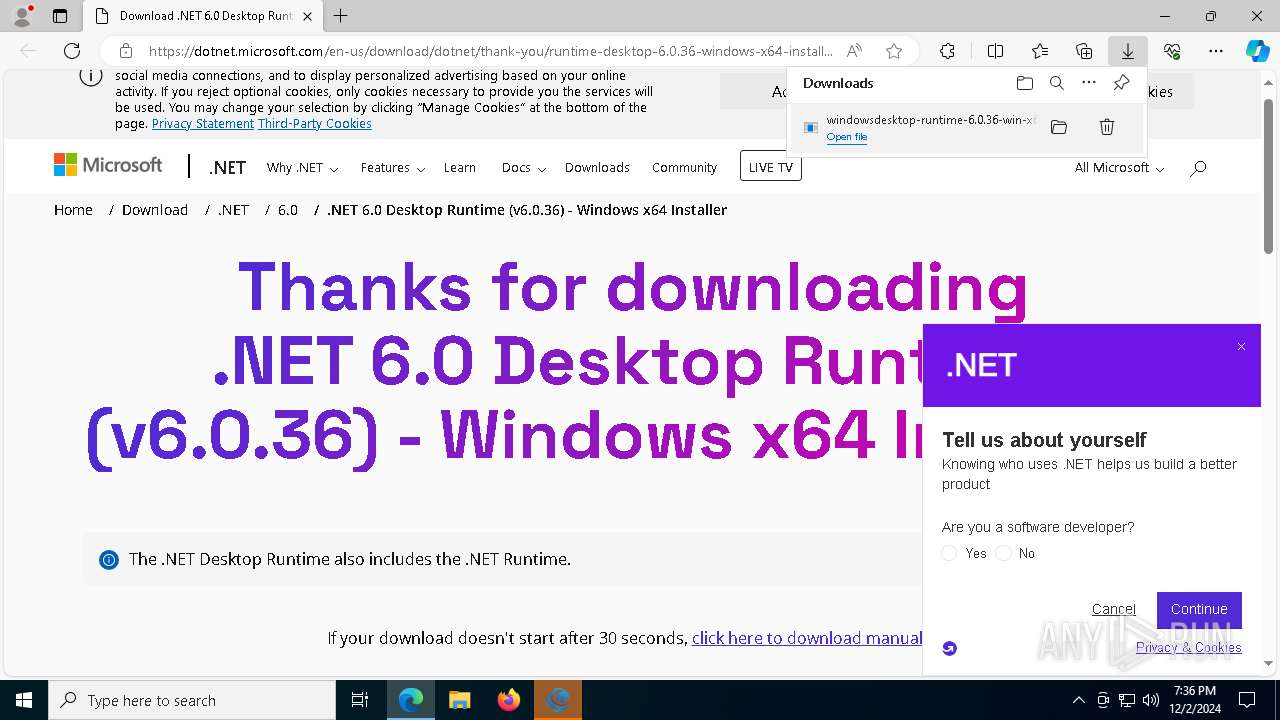Open the notification center icon
This screenshot has width=1280, height=720.
pyautogui.click(x=1247, y=700)
